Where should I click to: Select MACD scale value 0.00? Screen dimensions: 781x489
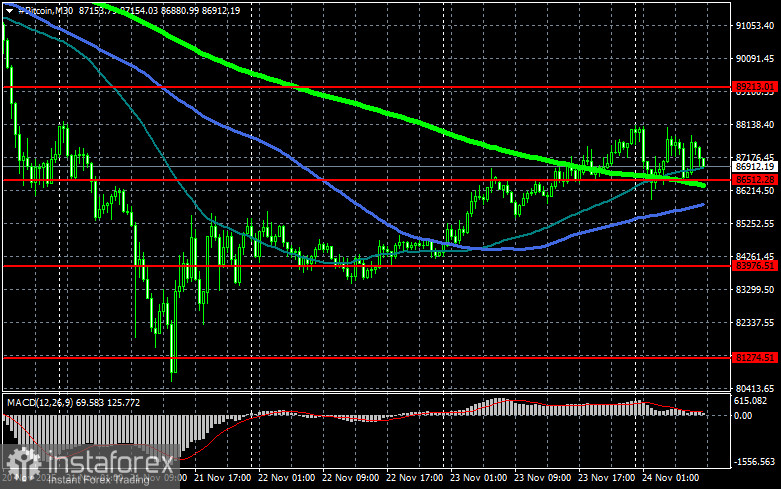[743, 416]
